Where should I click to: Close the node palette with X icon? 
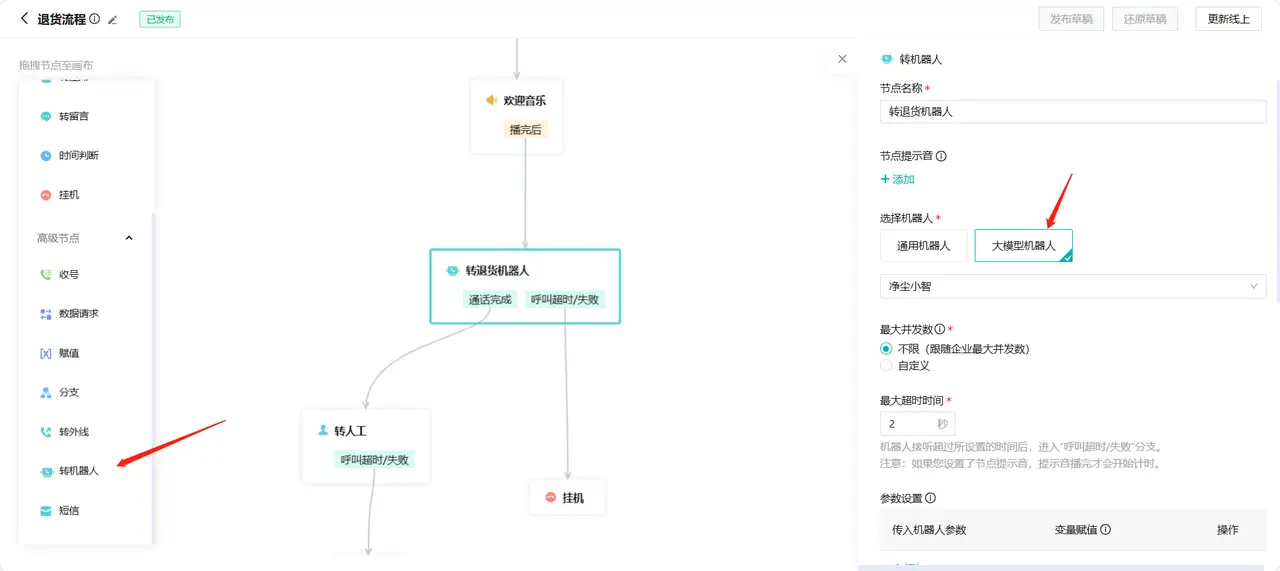(x=842, y=59)
